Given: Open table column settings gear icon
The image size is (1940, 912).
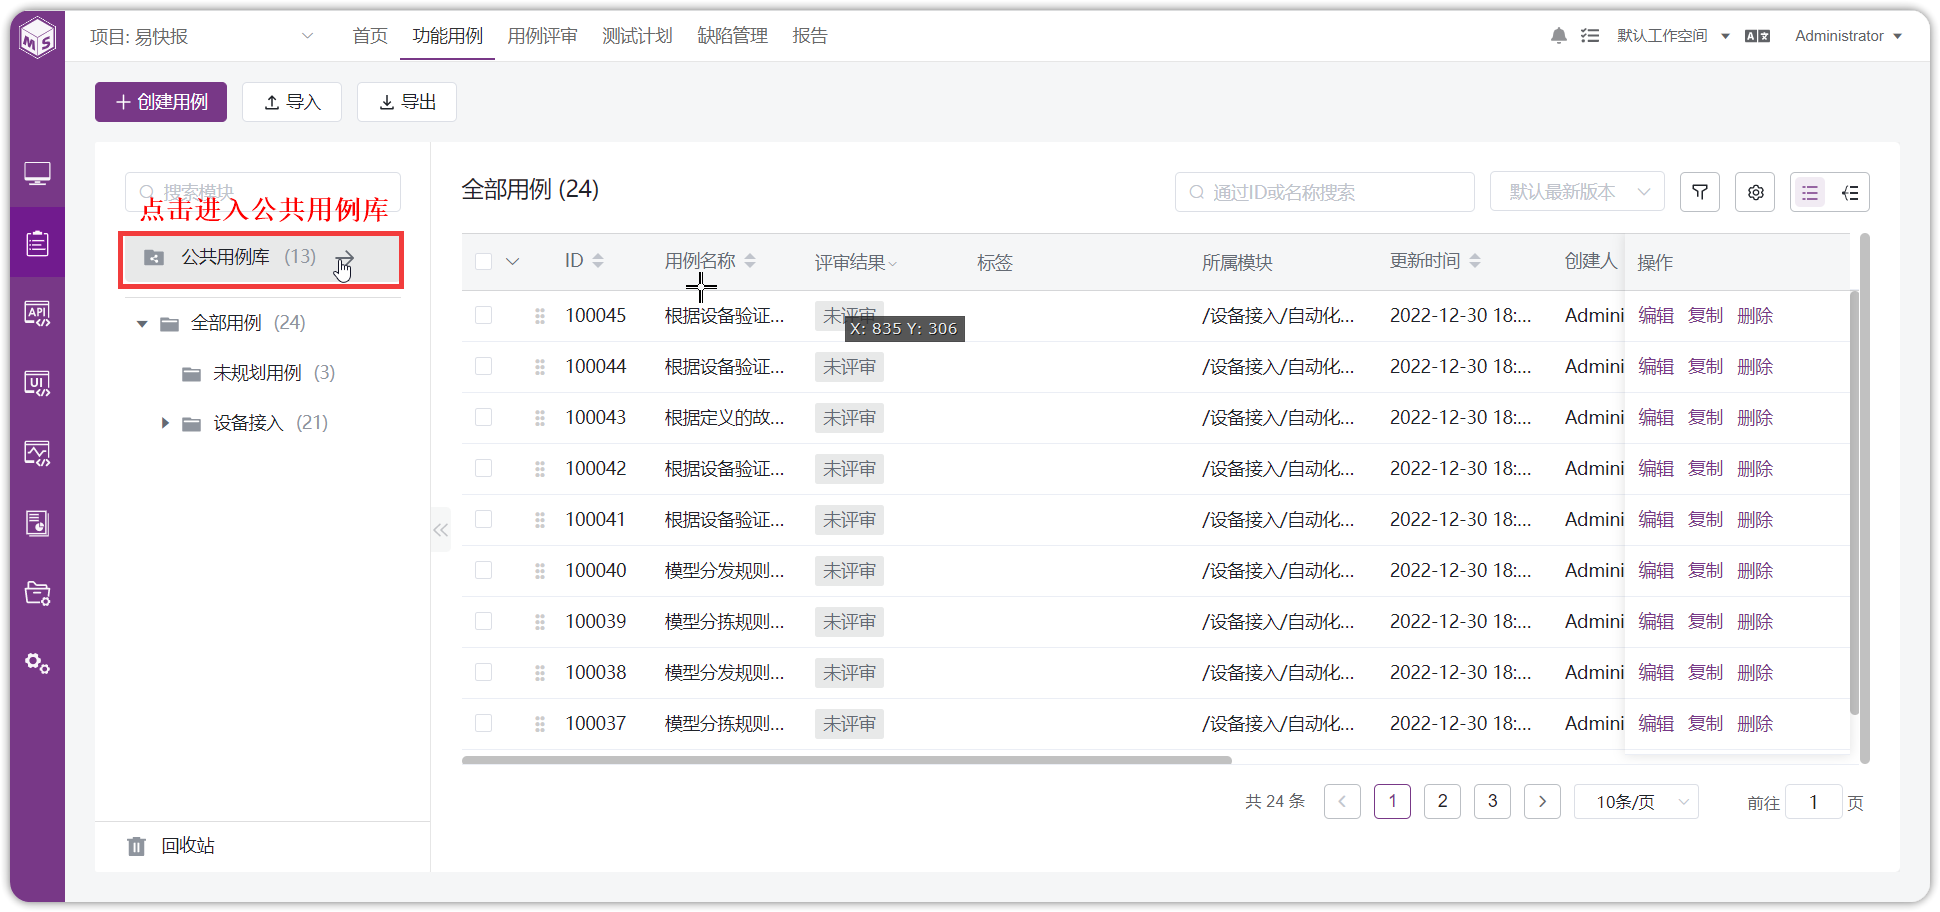Looking at the screenshot, I should tap(1755, 192).
